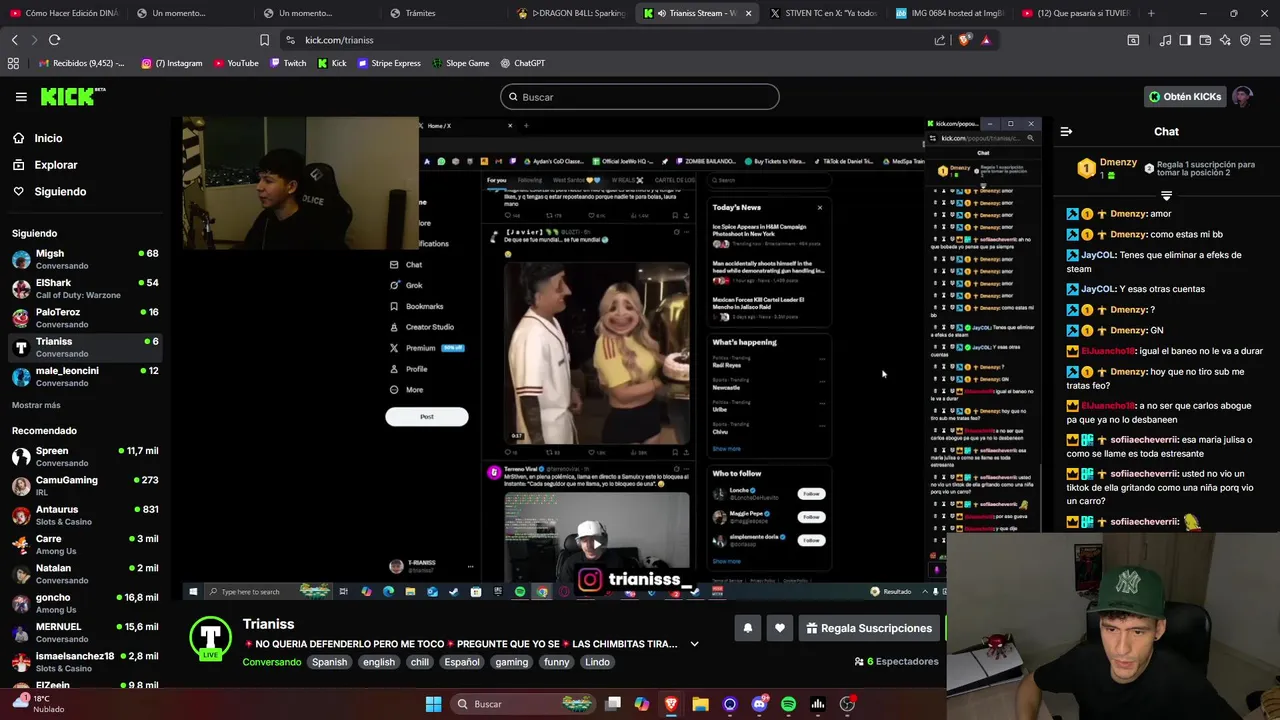Close the Trianiss Stream tab

point(748,13)
